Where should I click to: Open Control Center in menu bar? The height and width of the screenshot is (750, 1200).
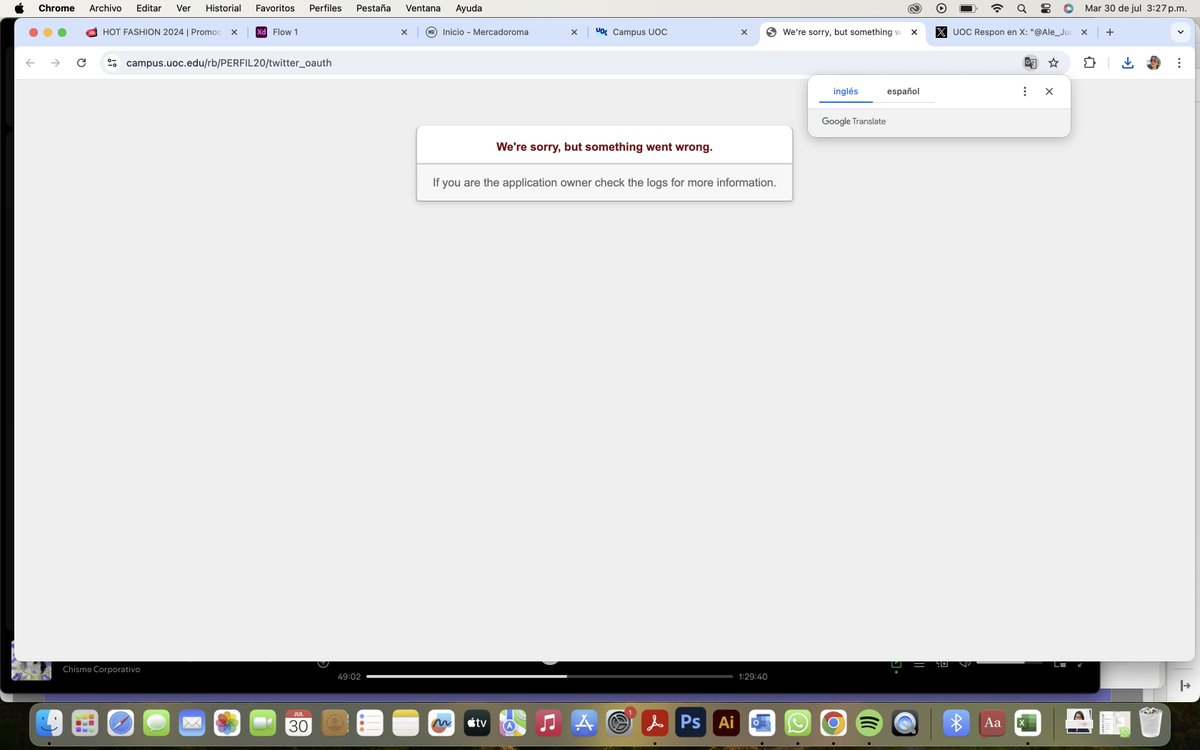point(1046,8)
